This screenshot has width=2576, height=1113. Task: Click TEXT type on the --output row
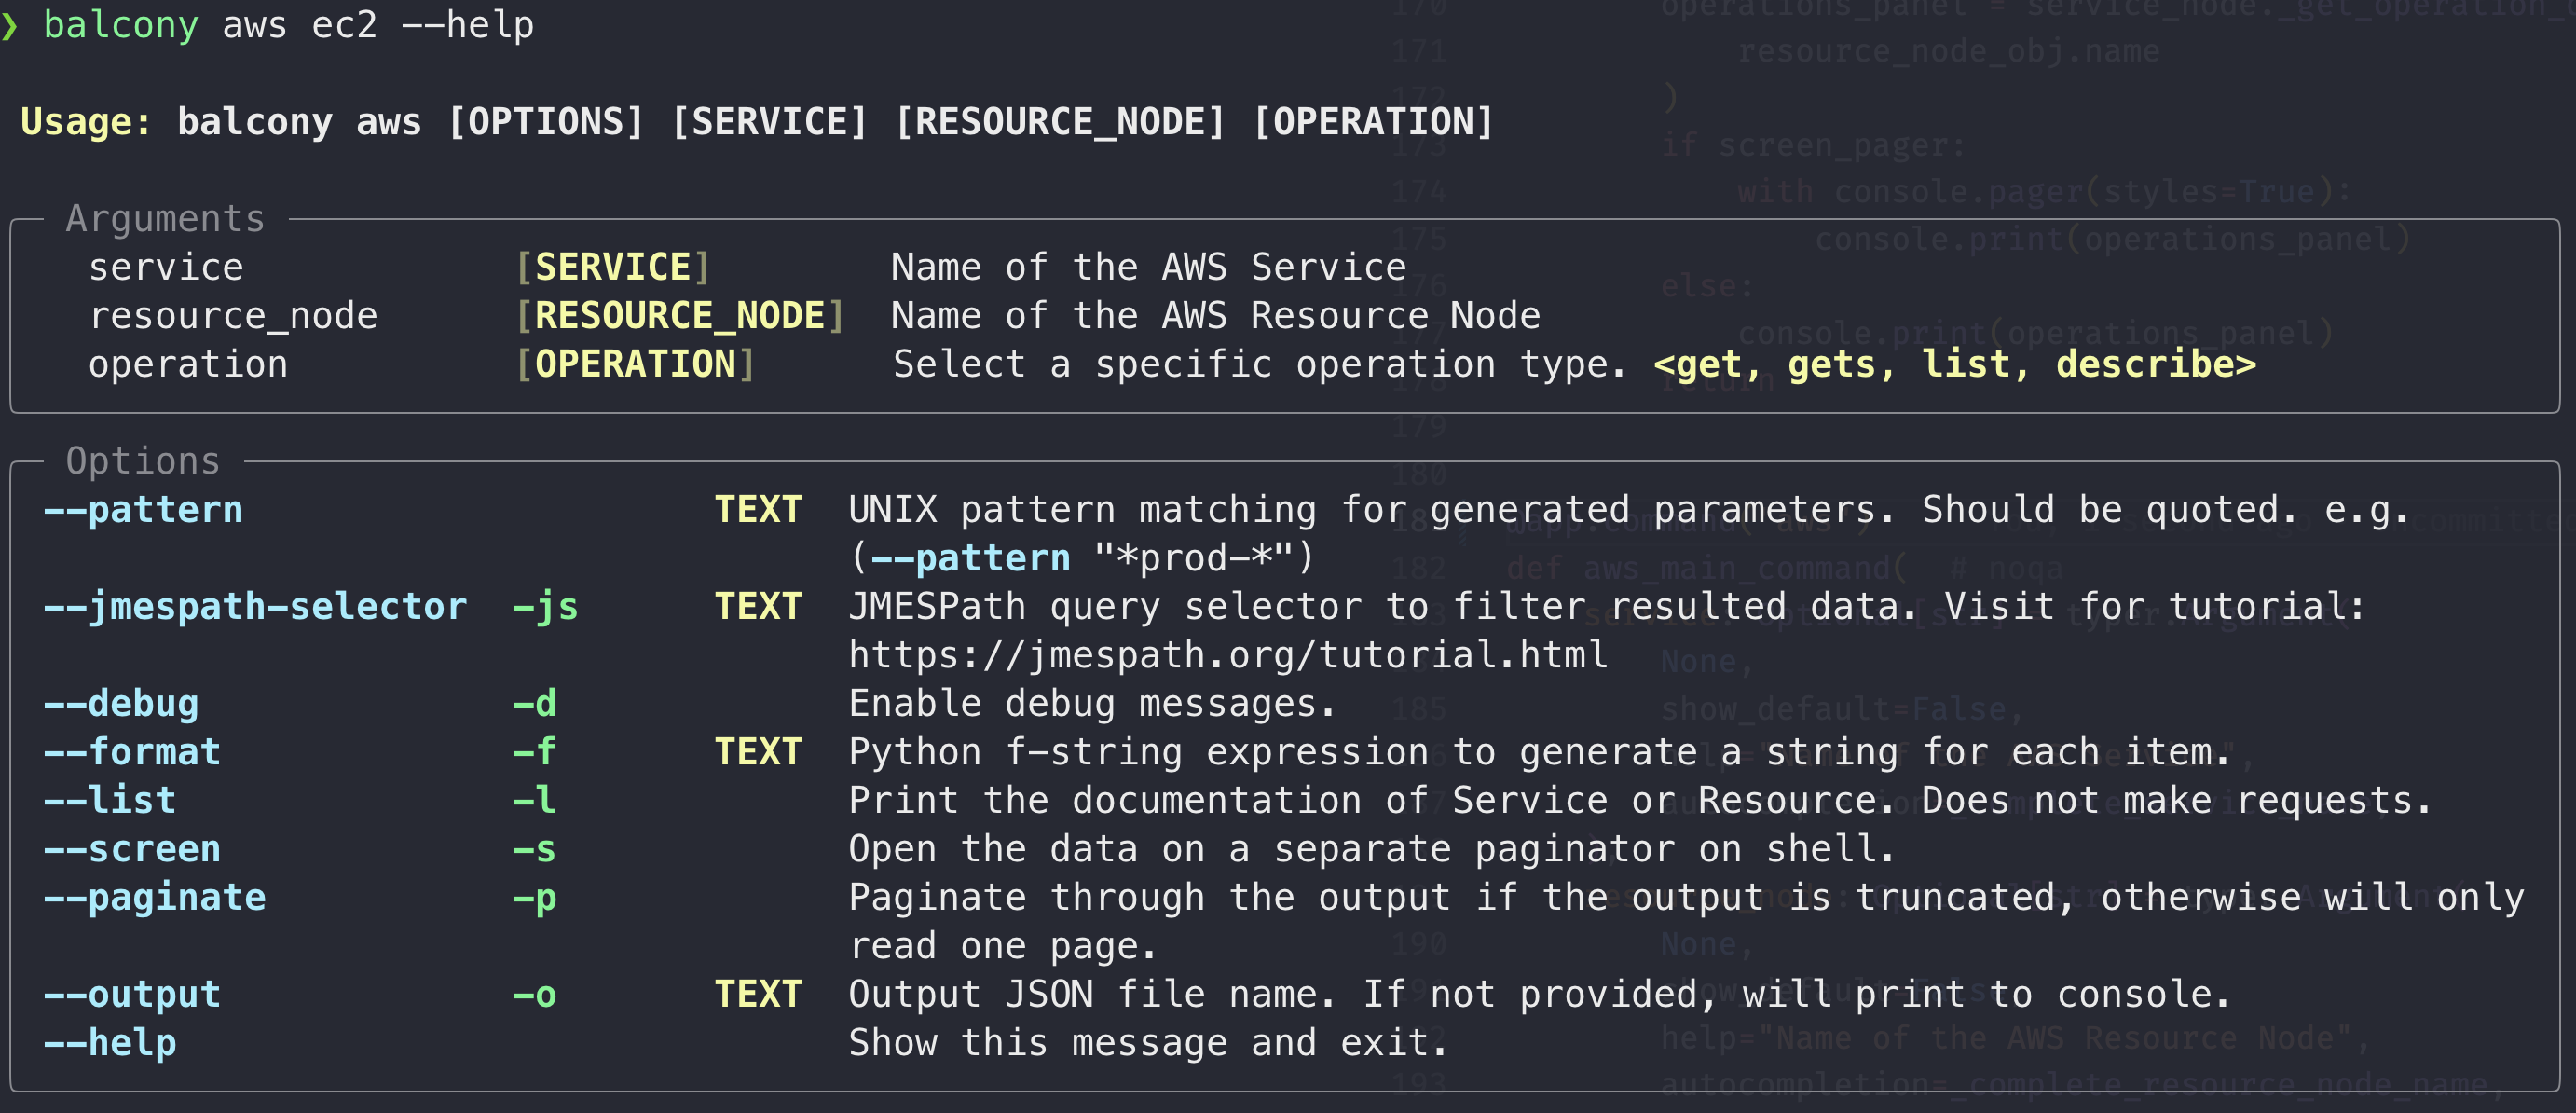[x=758, y=995]
